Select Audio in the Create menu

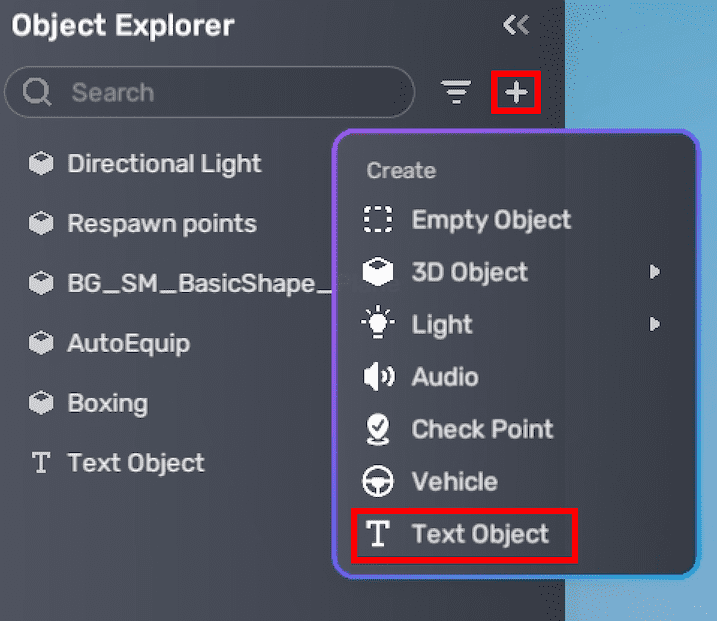pos(444,377)
